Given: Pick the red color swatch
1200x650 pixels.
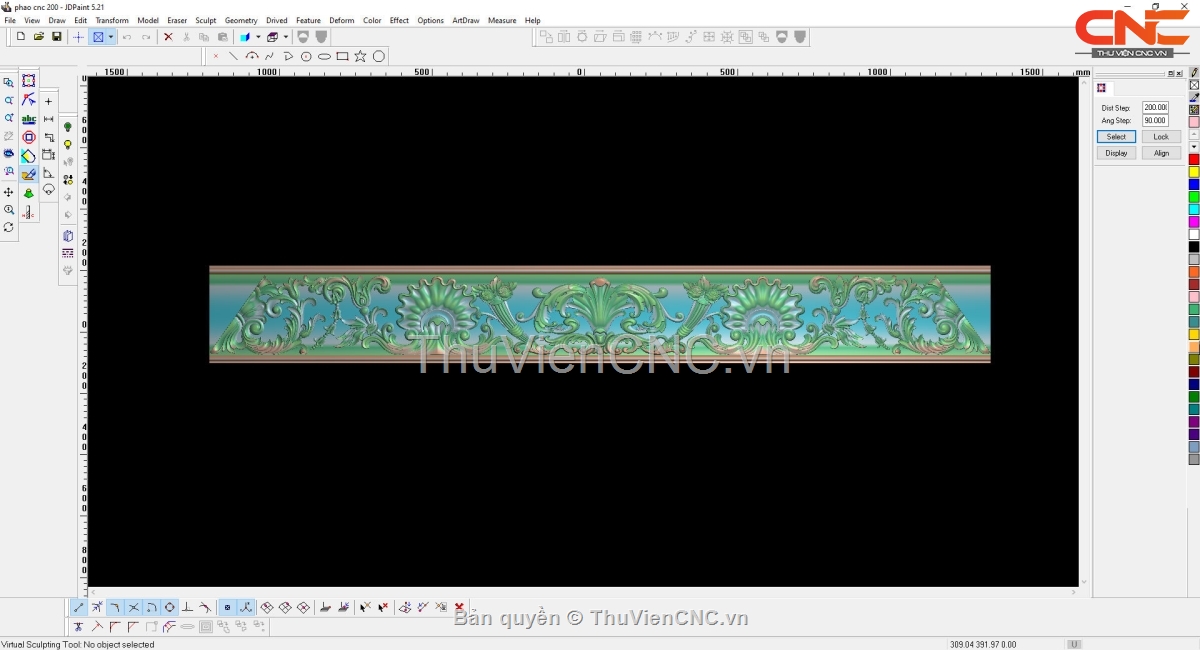Looking at the screenshot, I should tap(1194, 159).
